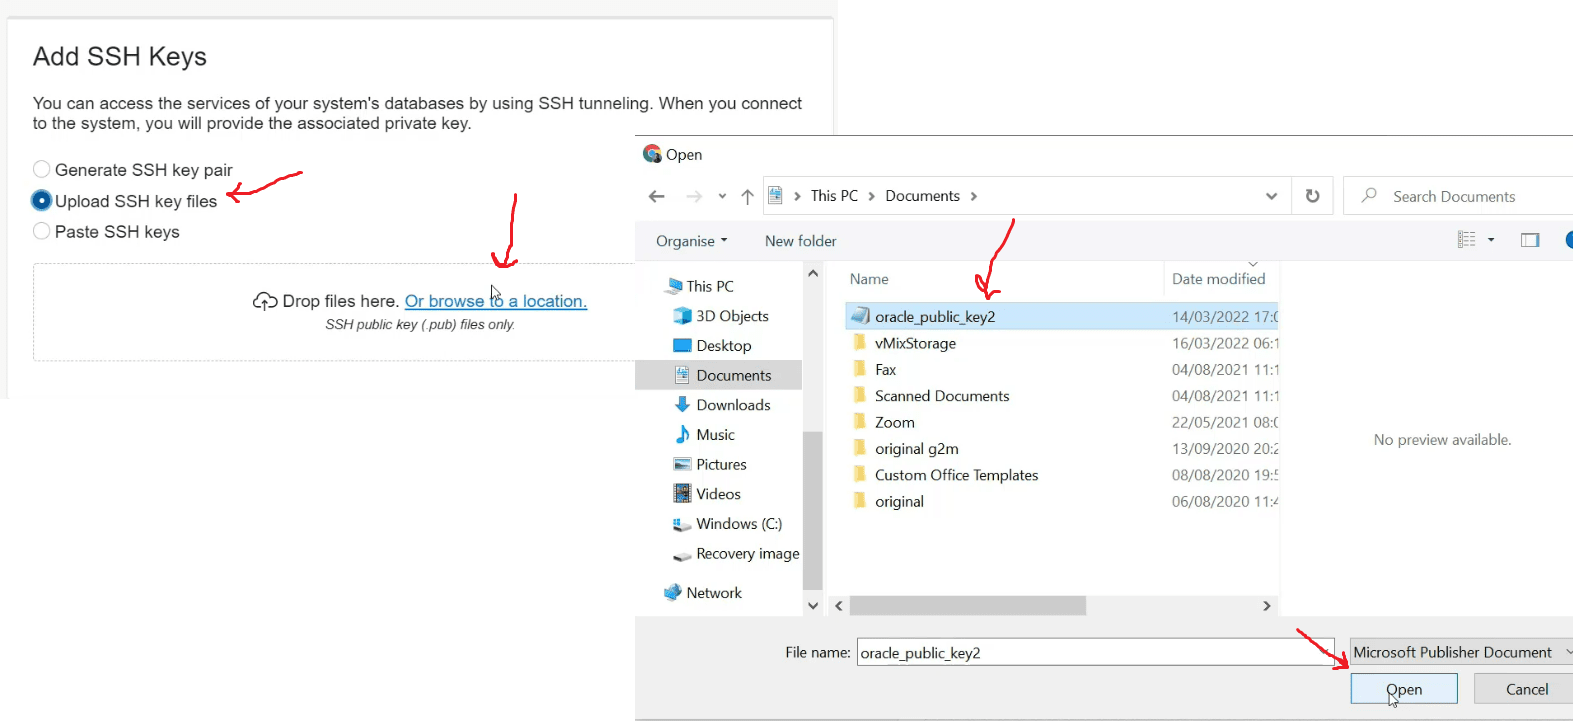
Task: Select Desktop in navigation pane
Action: (x=724, y=346)
